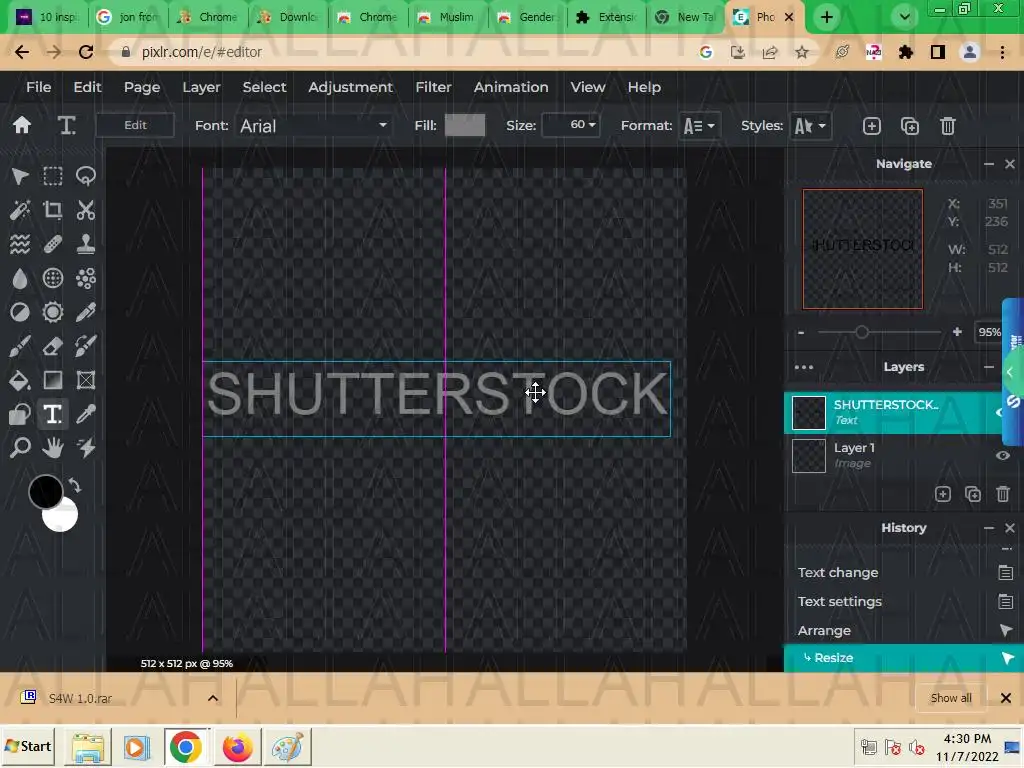The width and height of the screenshot is (1024, 768).
Task: Open the Format alignment dropdown
Action: 699,126
